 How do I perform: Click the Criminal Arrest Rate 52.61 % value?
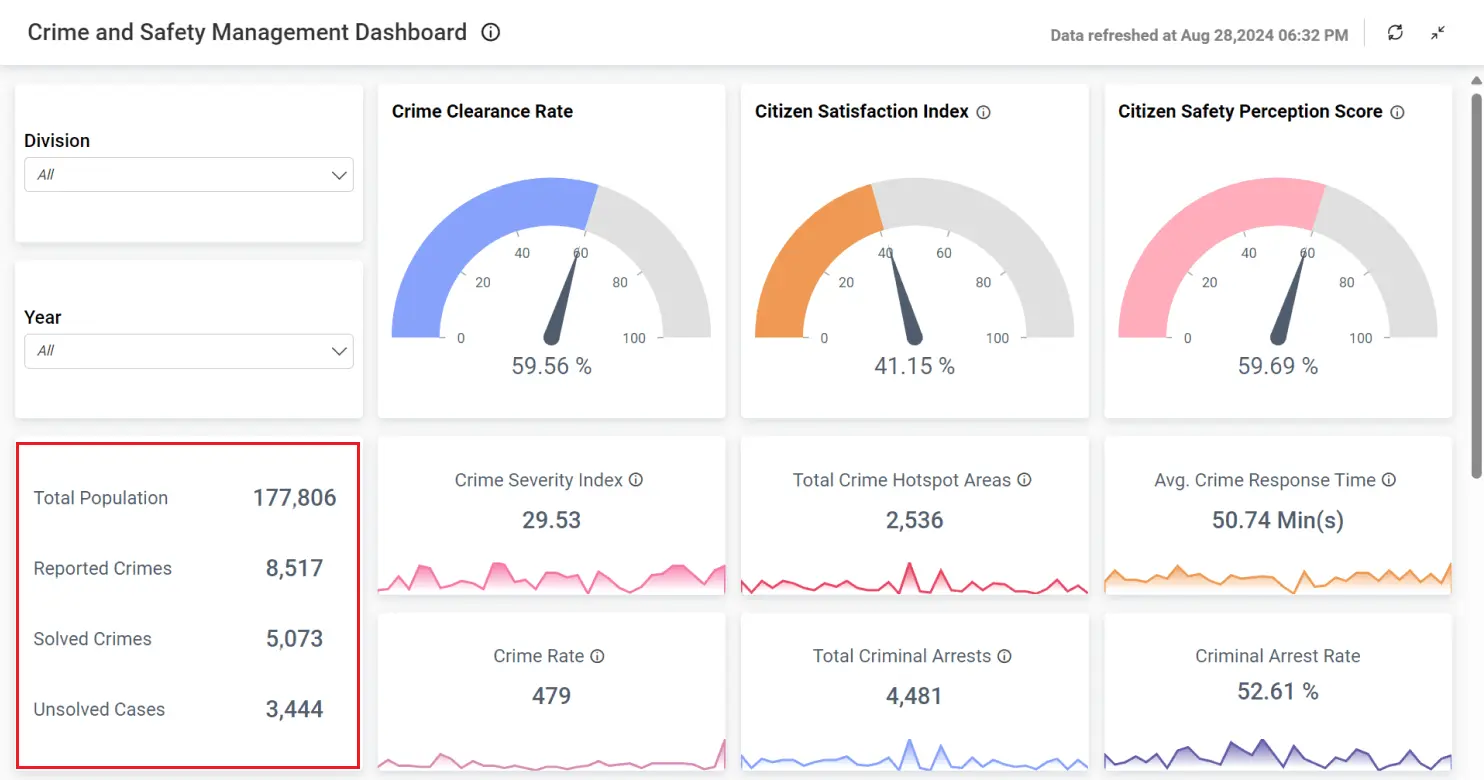1277,691
